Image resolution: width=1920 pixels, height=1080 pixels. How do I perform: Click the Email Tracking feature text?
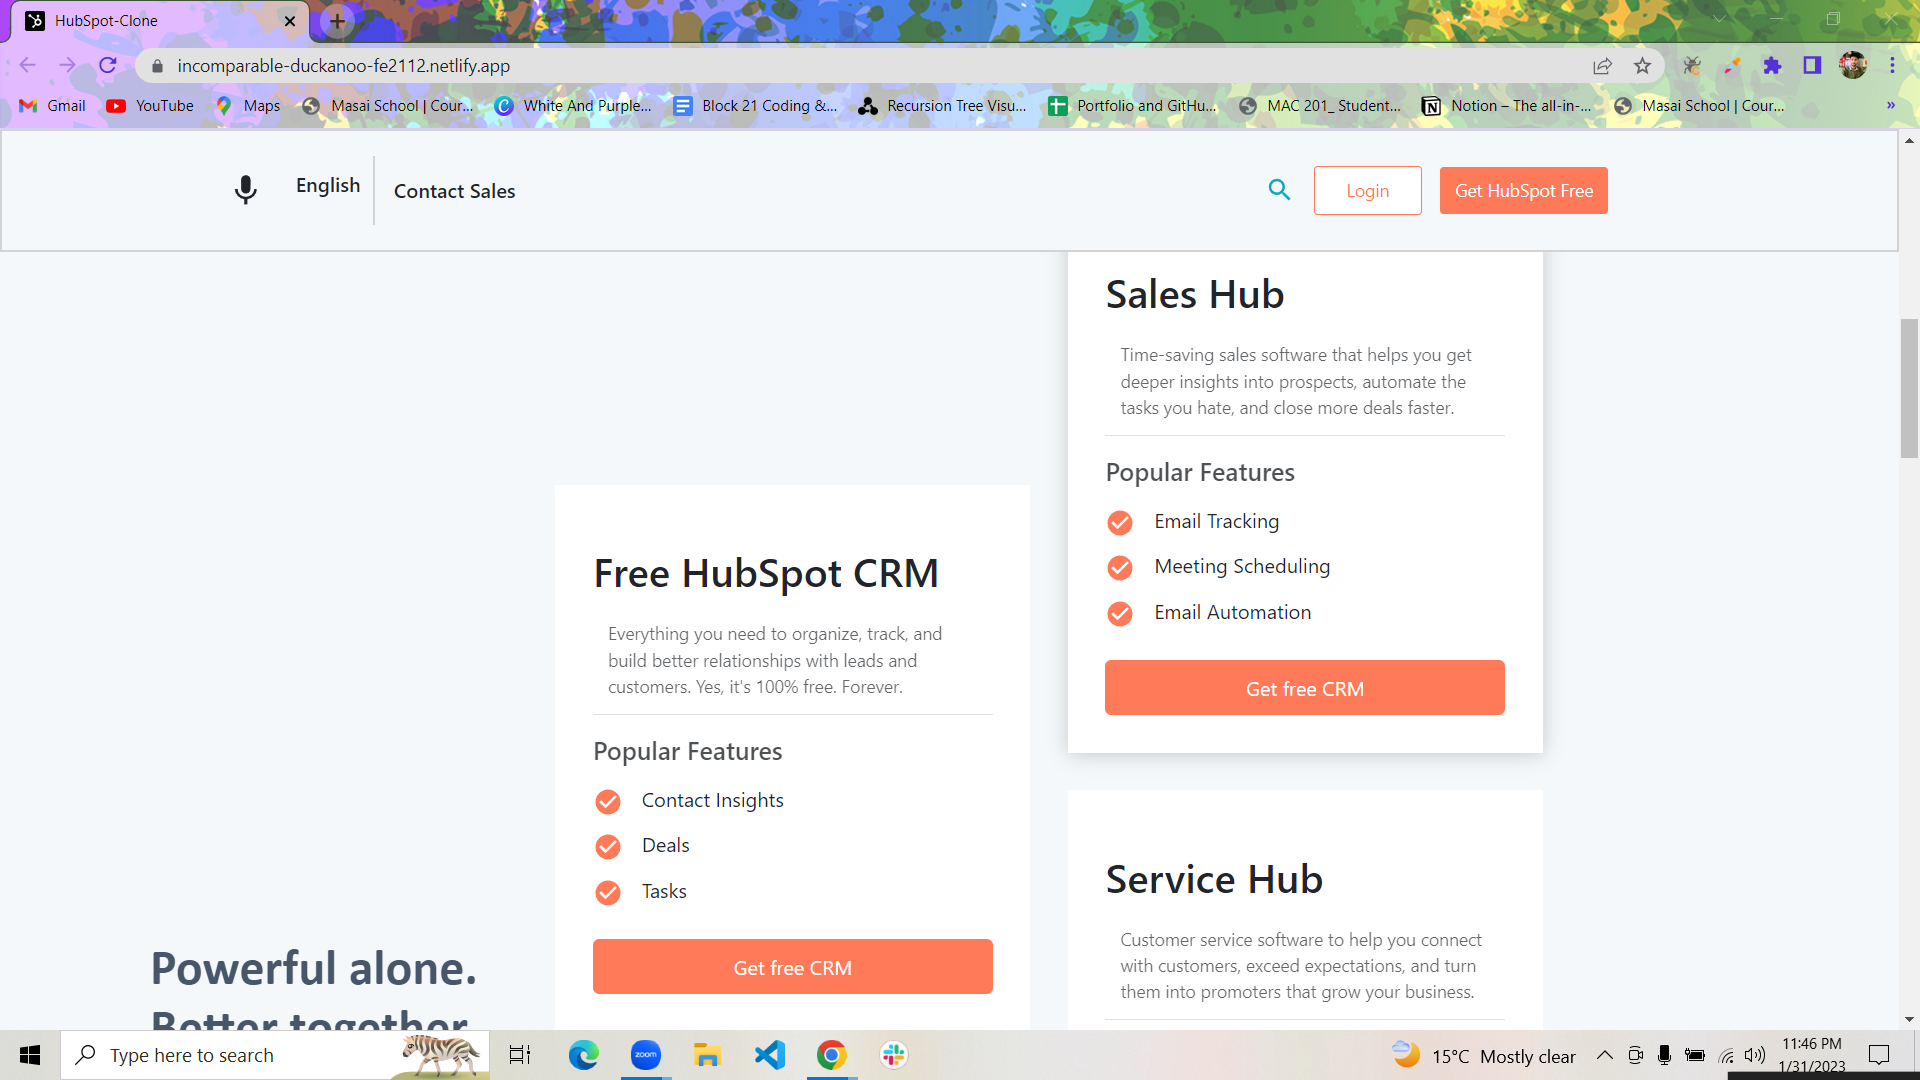point(1216,521)
